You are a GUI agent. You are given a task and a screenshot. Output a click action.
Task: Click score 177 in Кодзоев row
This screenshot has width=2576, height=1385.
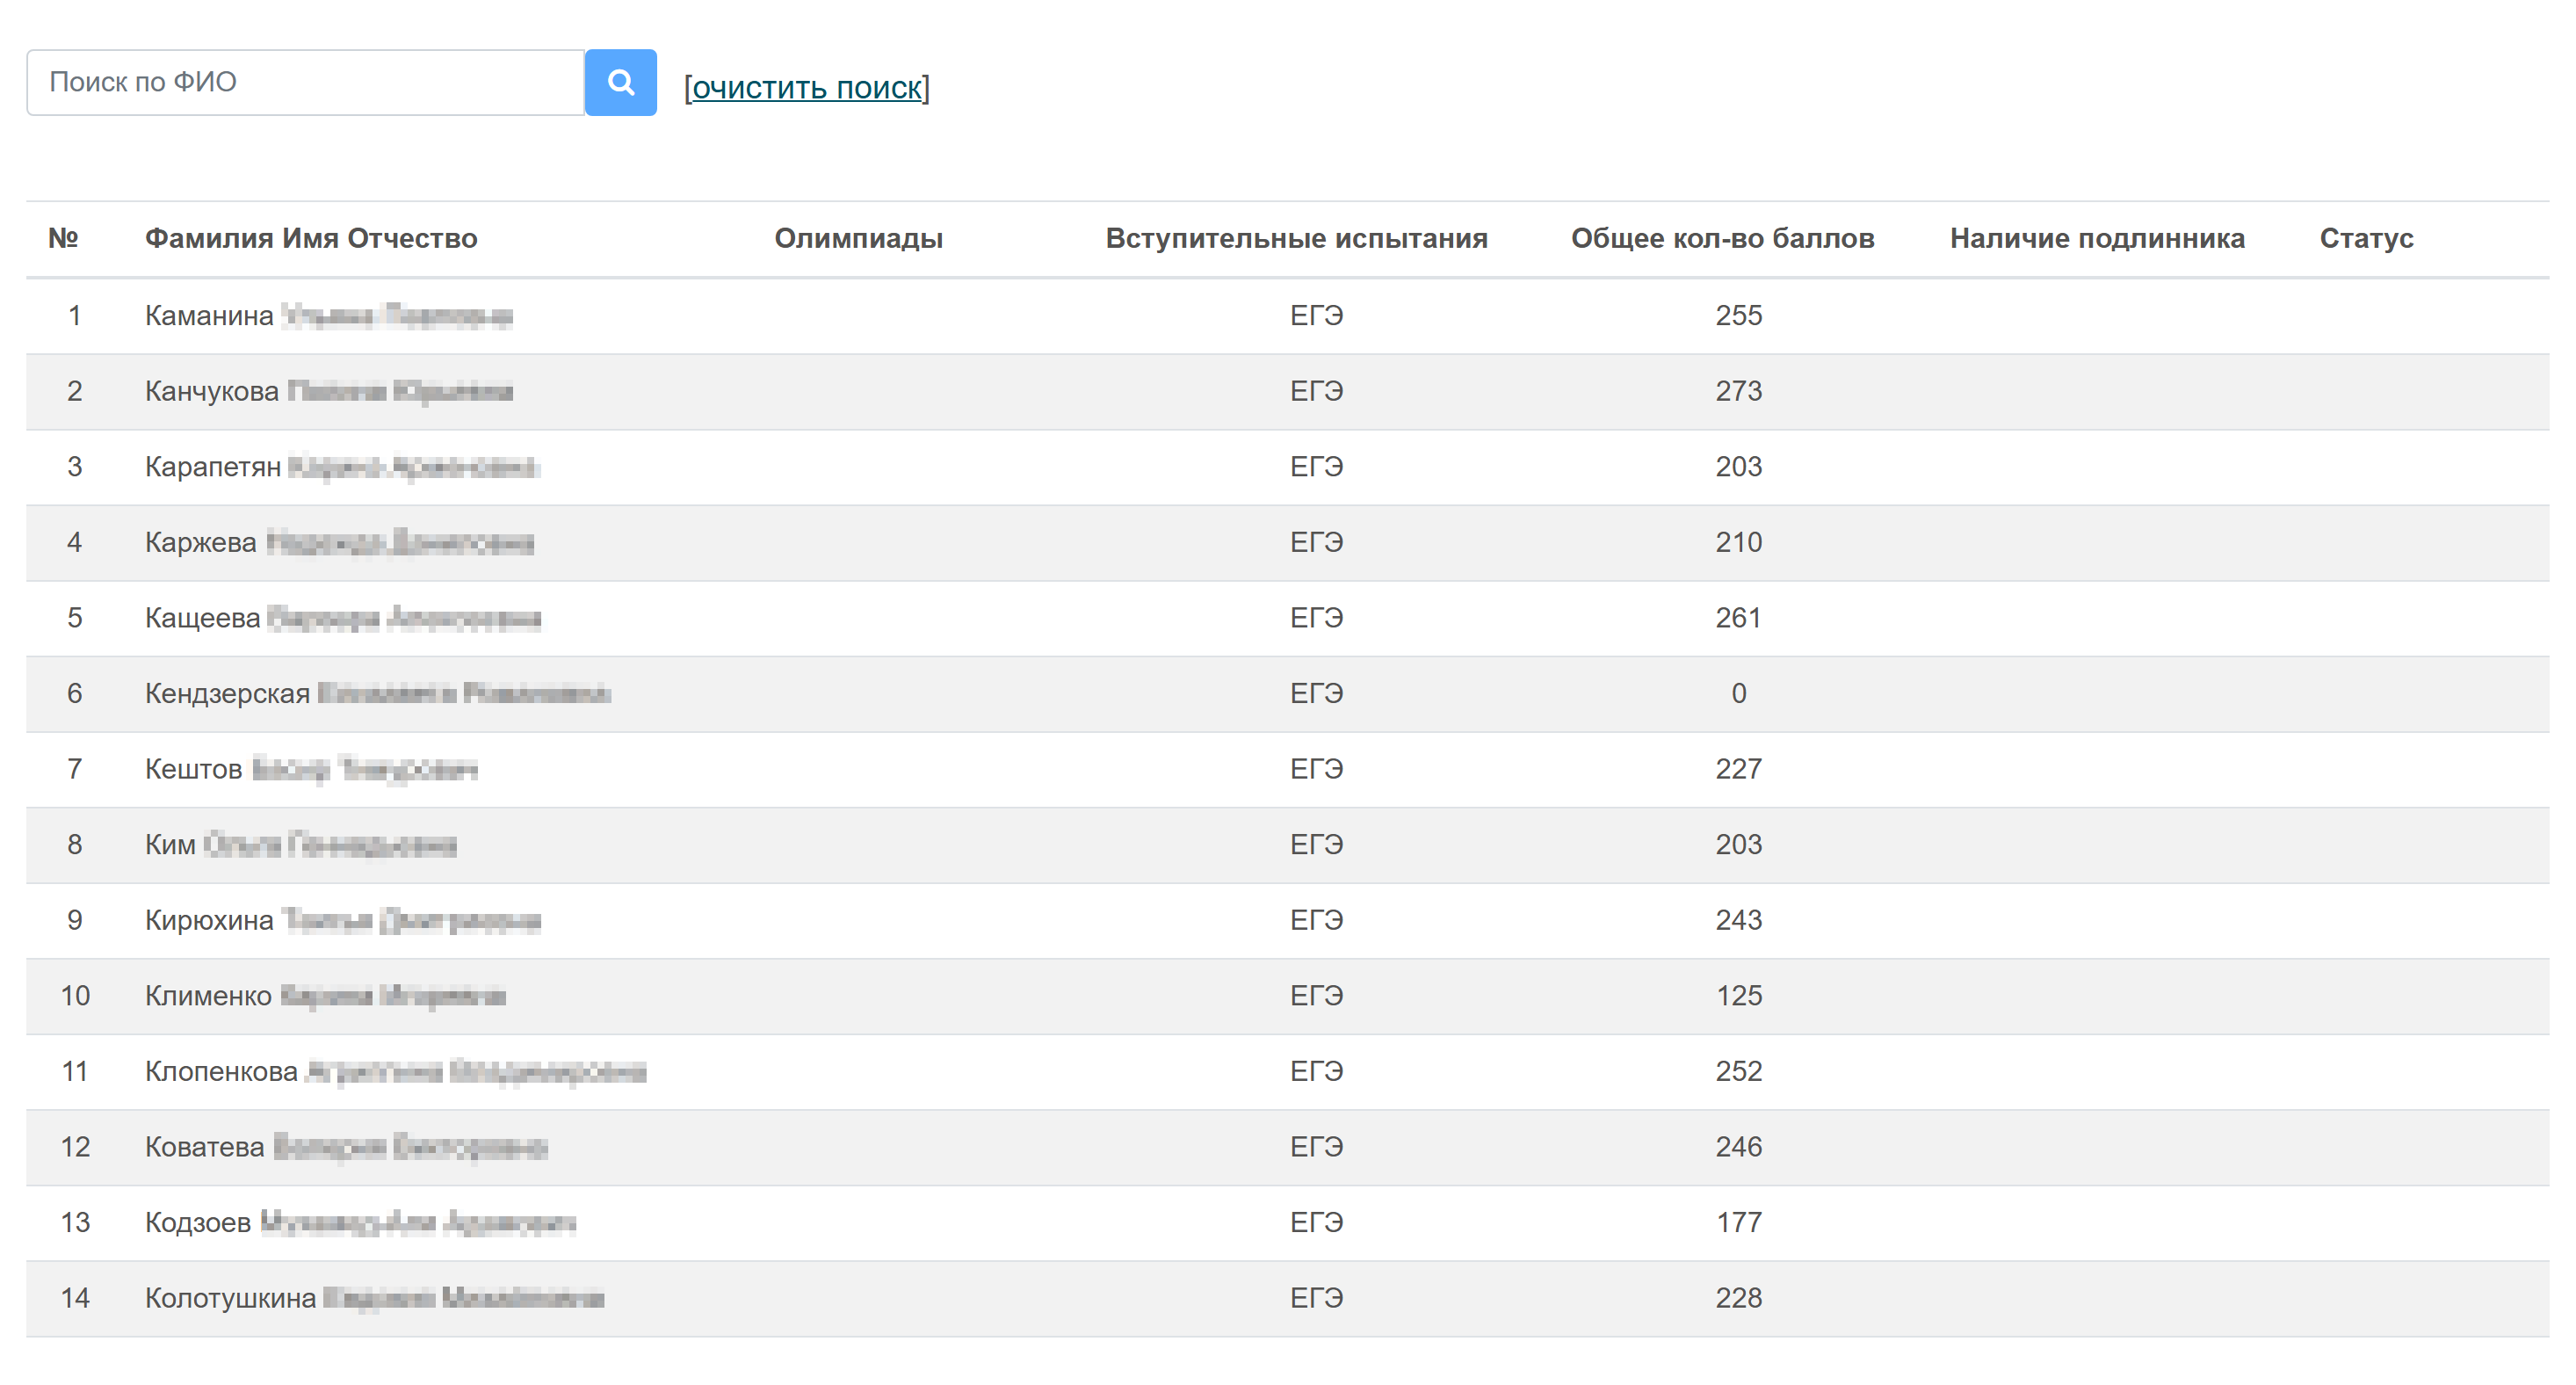(1738, 1222)
